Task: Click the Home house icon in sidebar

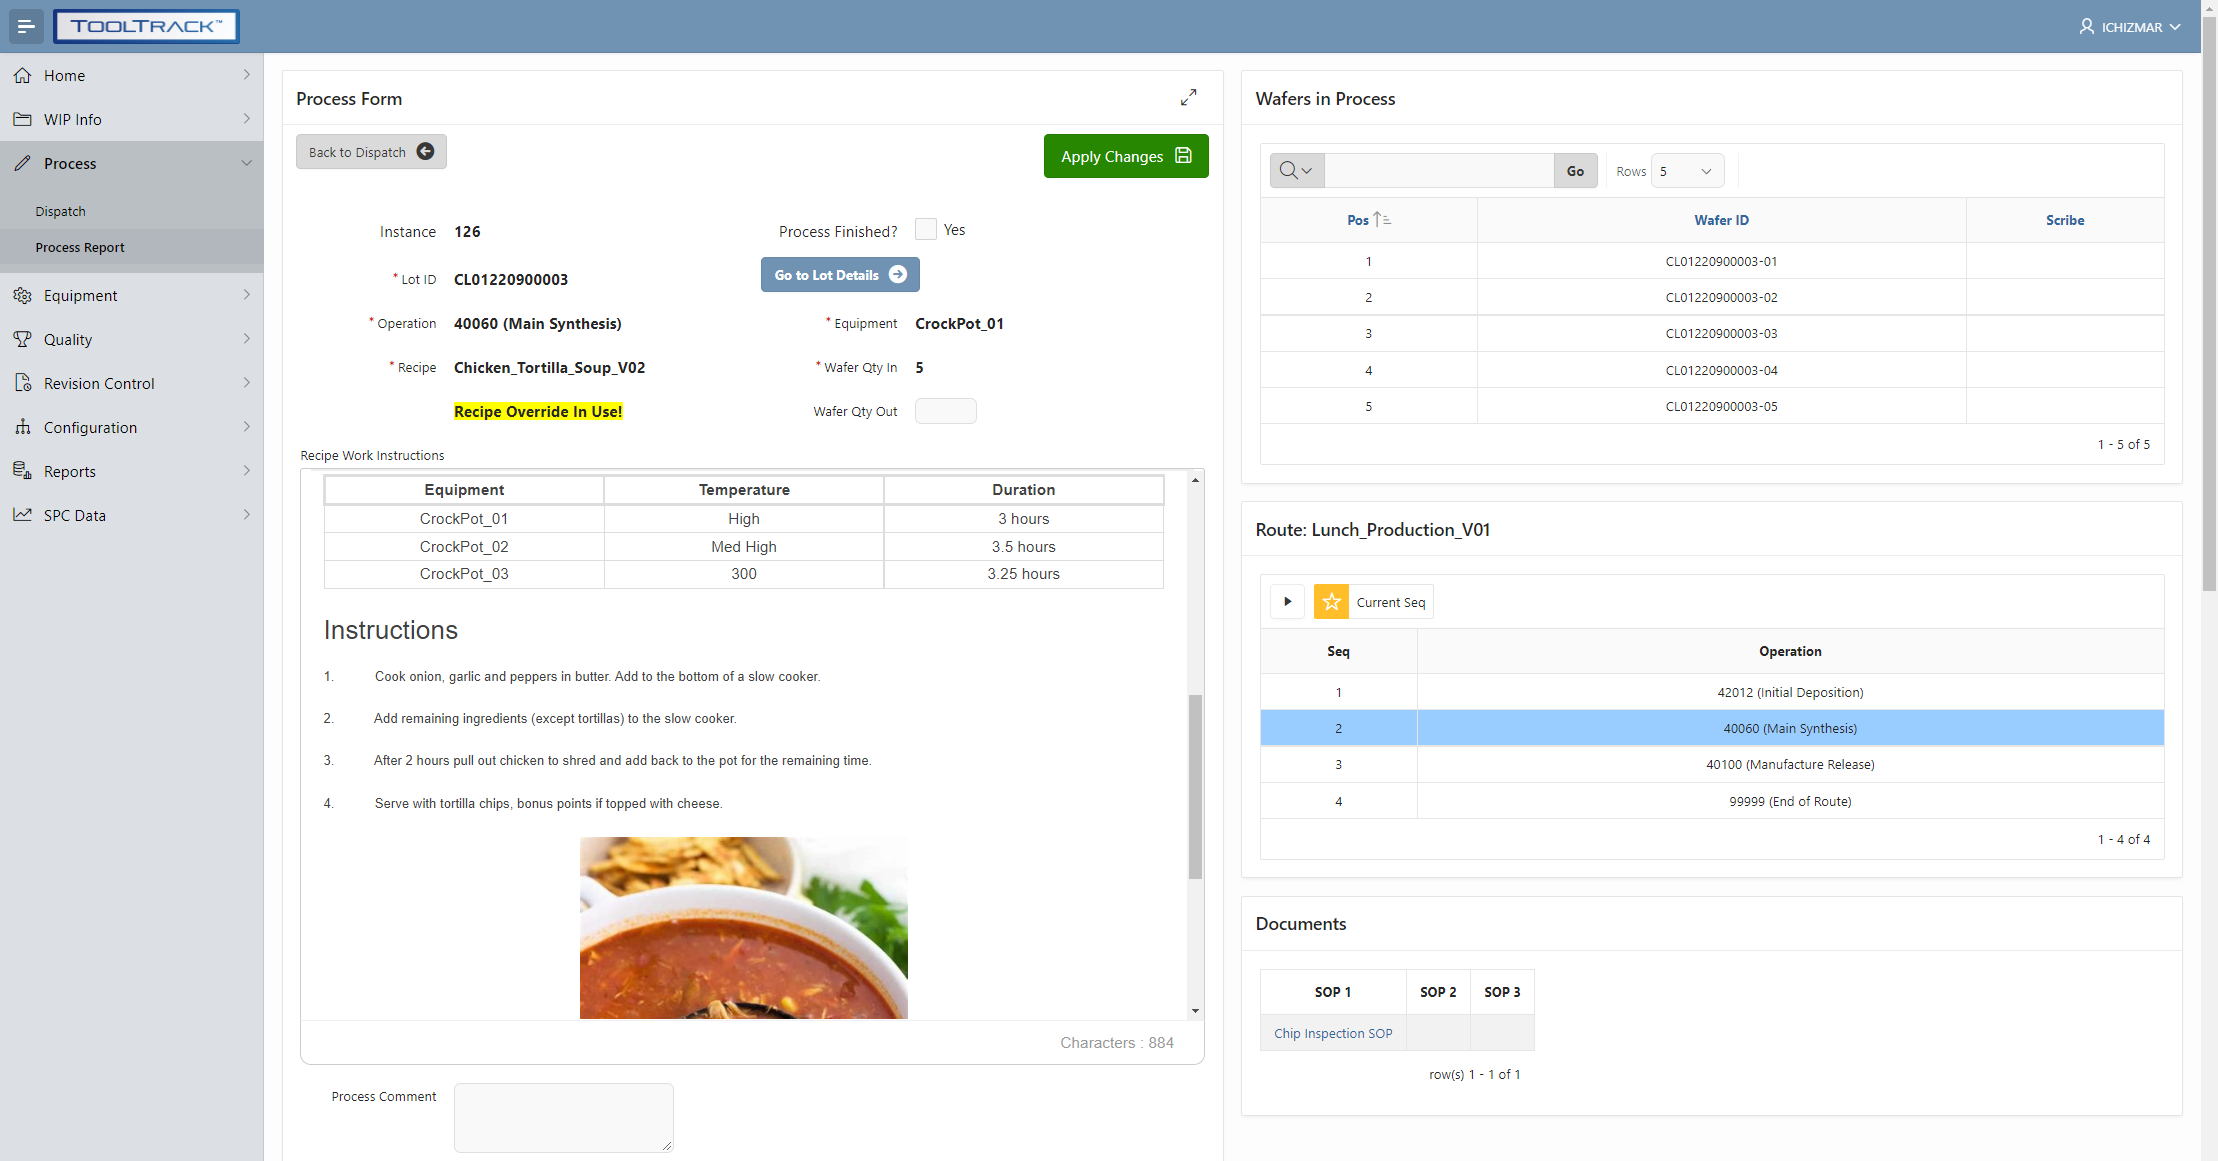Action: tap(22, 75)
